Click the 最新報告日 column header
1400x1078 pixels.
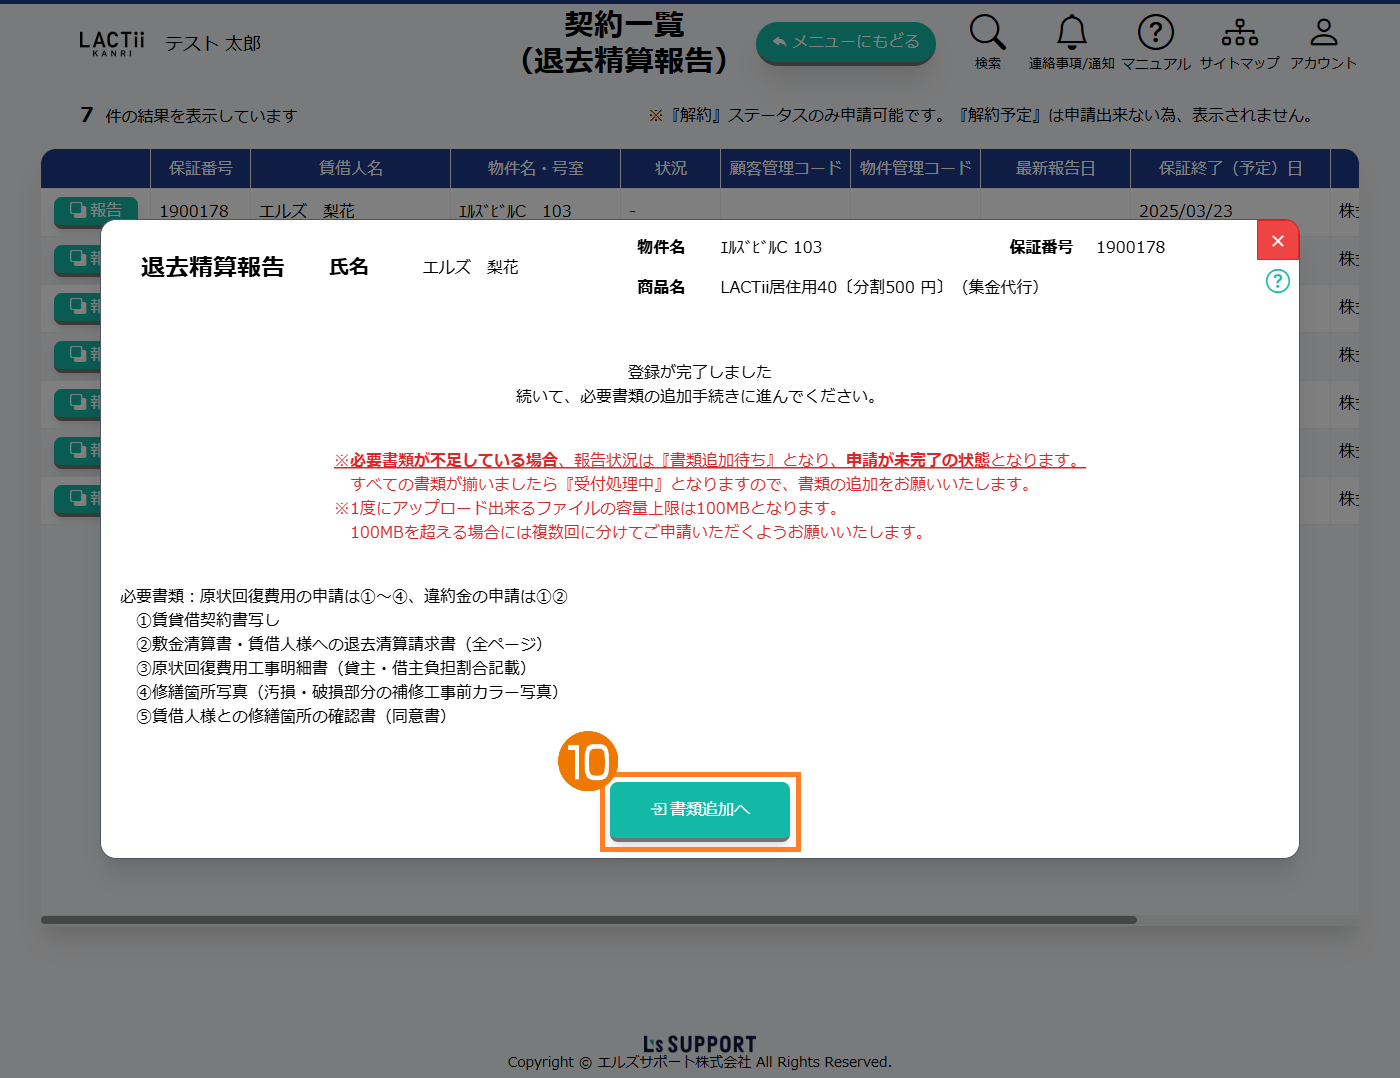click(x=1055, y=168)
